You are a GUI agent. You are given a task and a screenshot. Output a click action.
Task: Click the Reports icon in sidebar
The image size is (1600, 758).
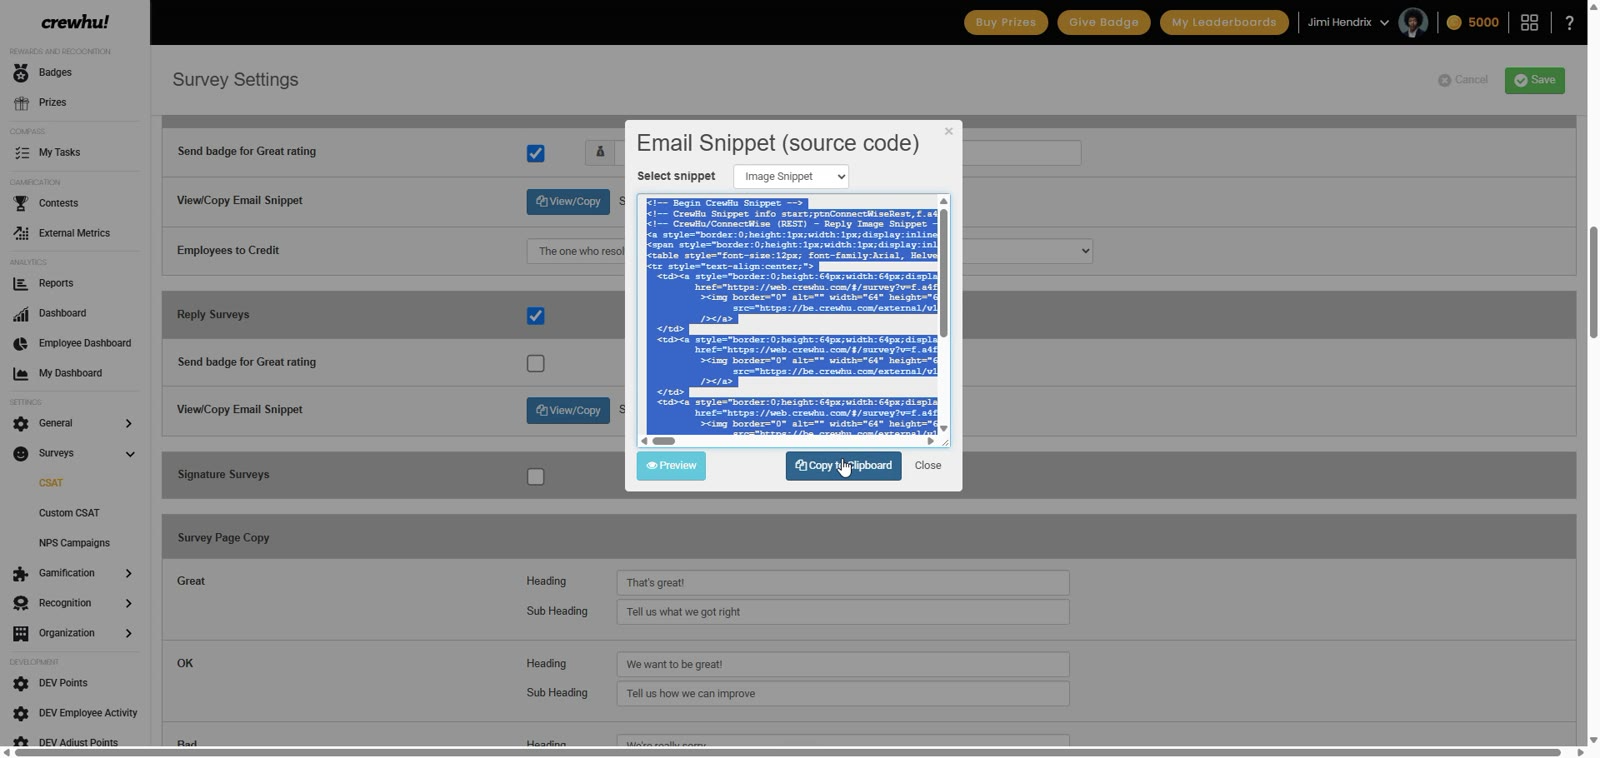tap(21, 284)
